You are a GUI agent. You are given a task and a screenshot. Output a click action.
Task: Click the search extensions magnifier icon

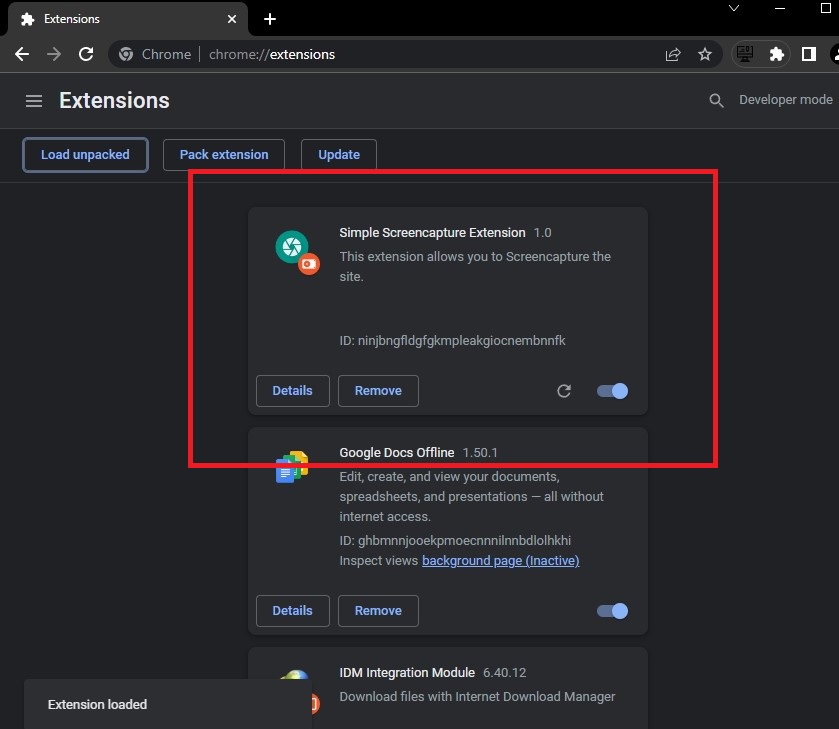tap(716, 100)
